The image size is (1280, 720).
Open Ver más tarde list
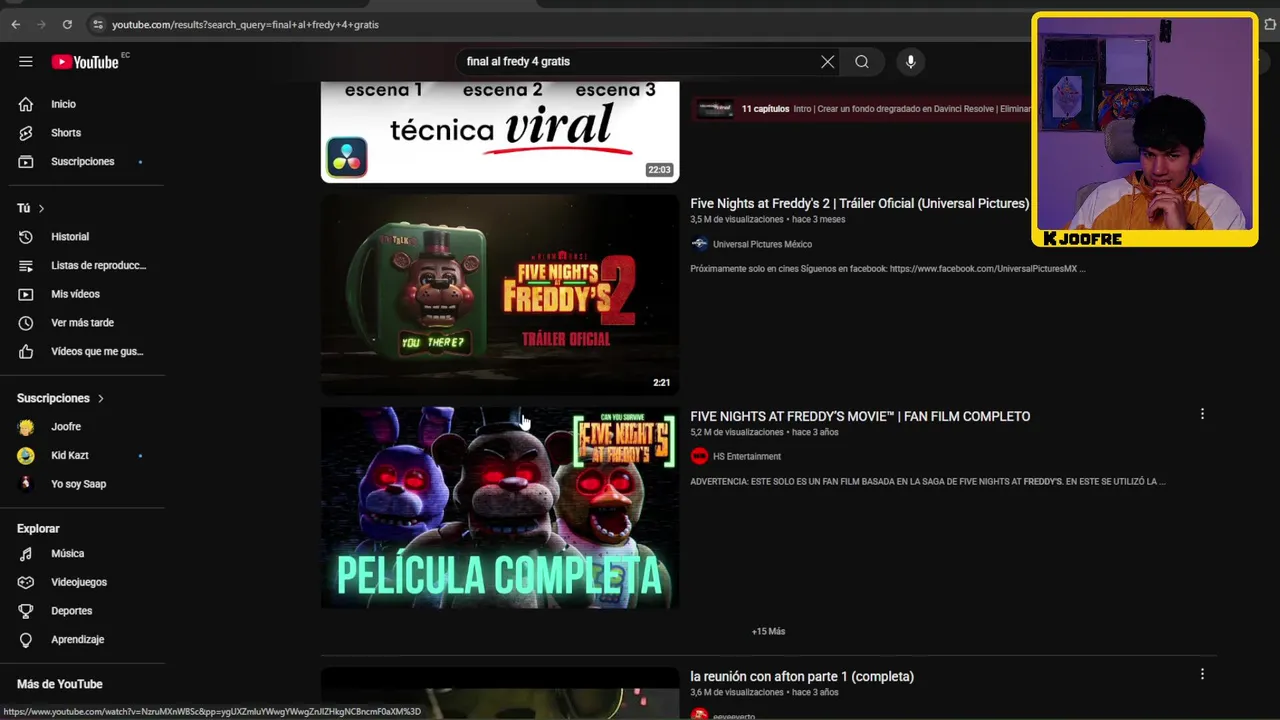pos(82,323)
